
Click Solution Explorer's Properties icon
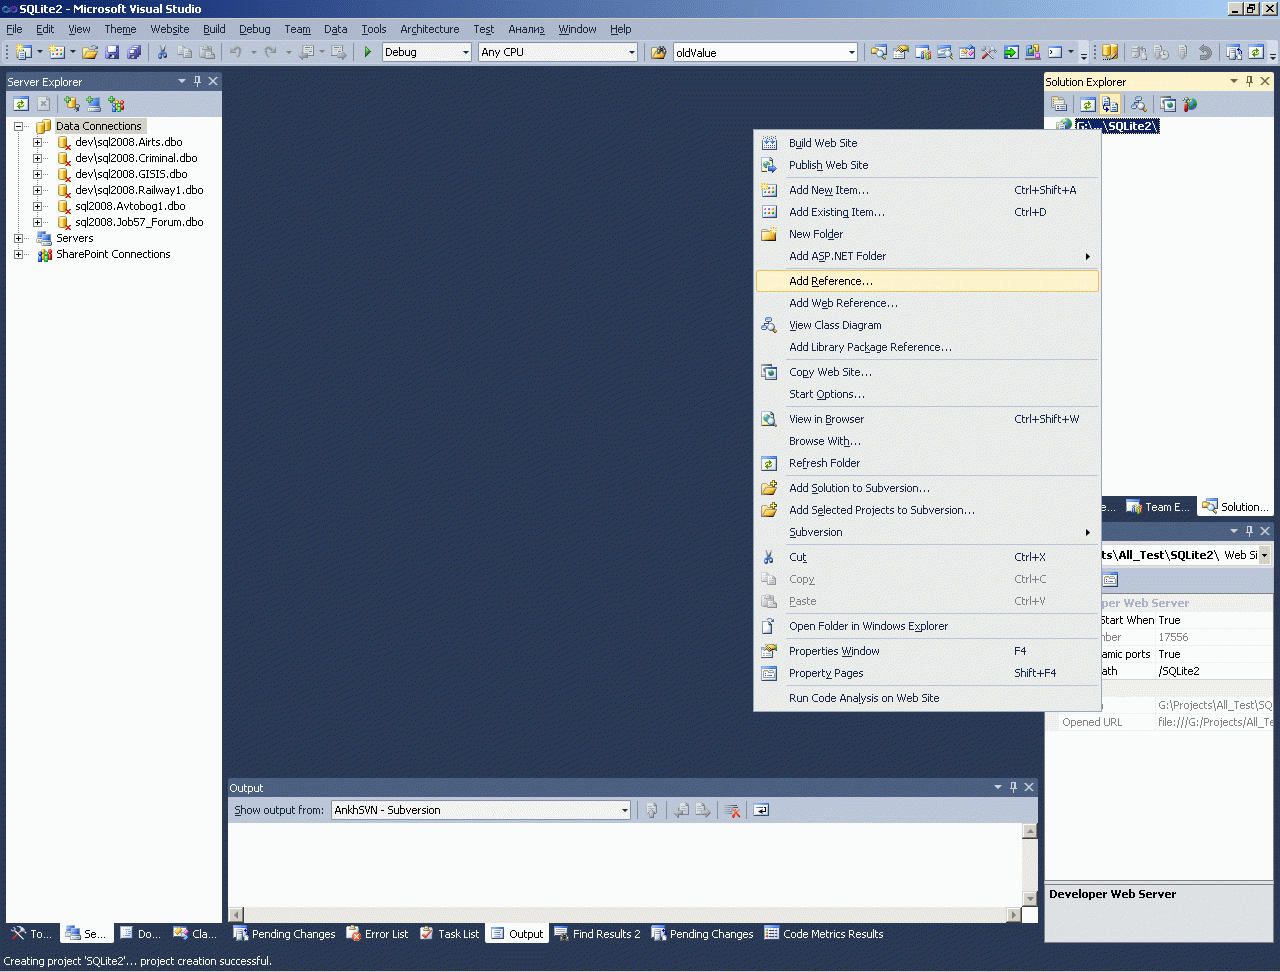point(1059,104)
